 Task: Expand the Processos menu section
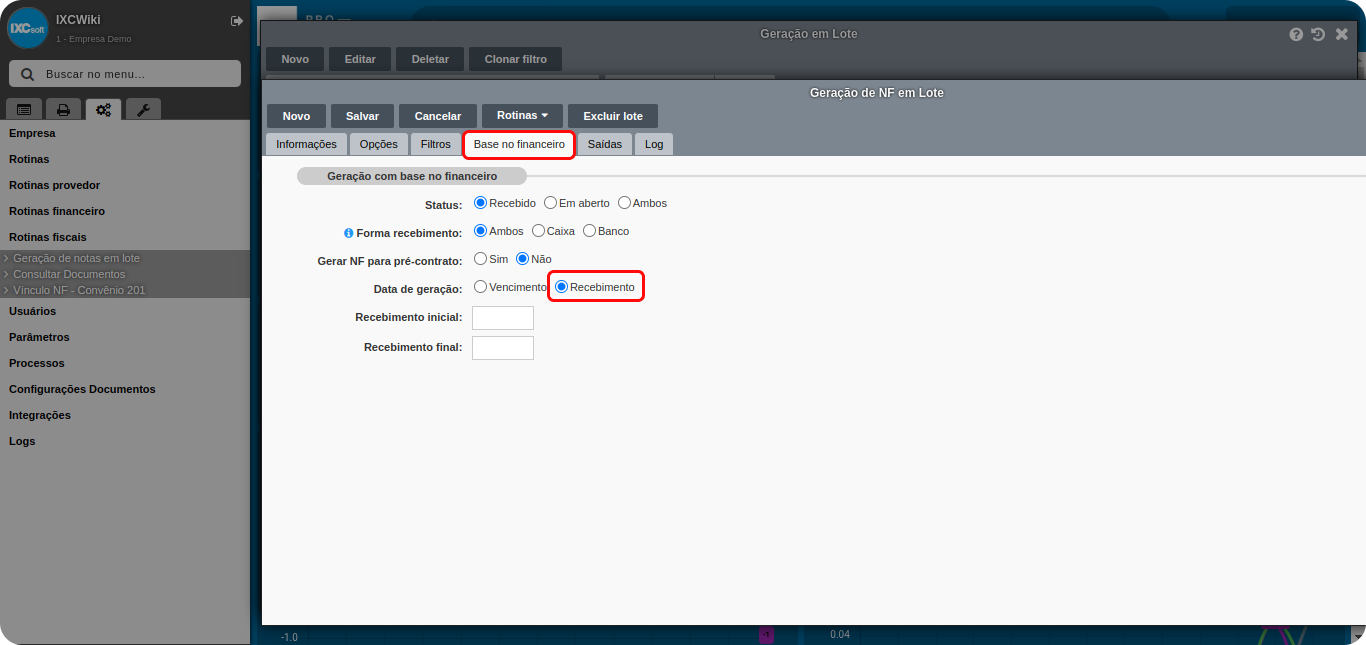point(36,363)
